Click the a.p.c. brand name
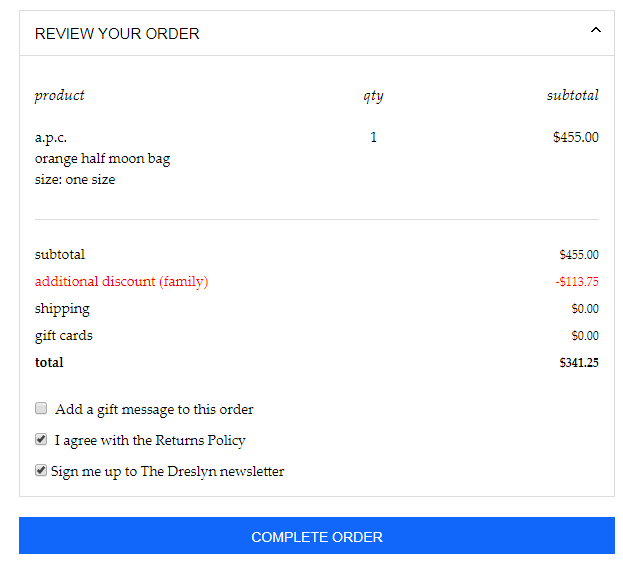623x573 pixels. [x=51, y=137]
